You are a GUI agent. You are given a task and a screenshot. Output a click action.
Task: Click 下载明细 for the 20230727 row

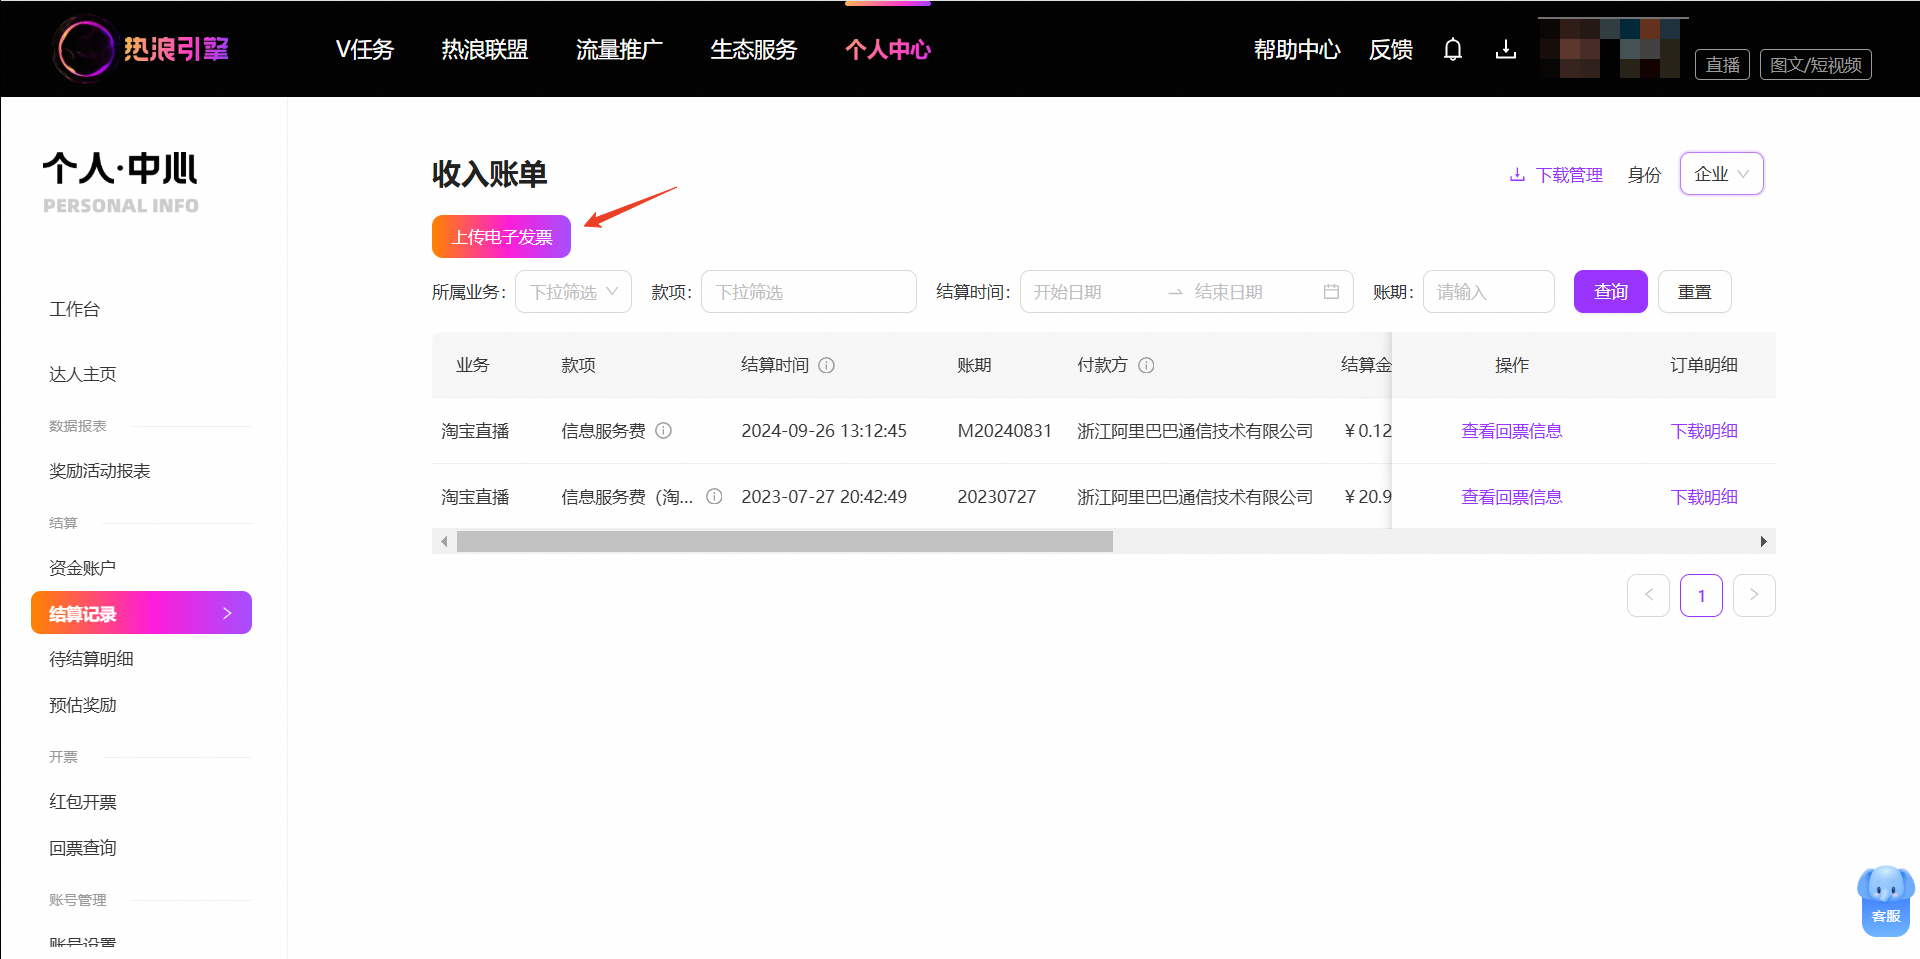[1704, 497]
